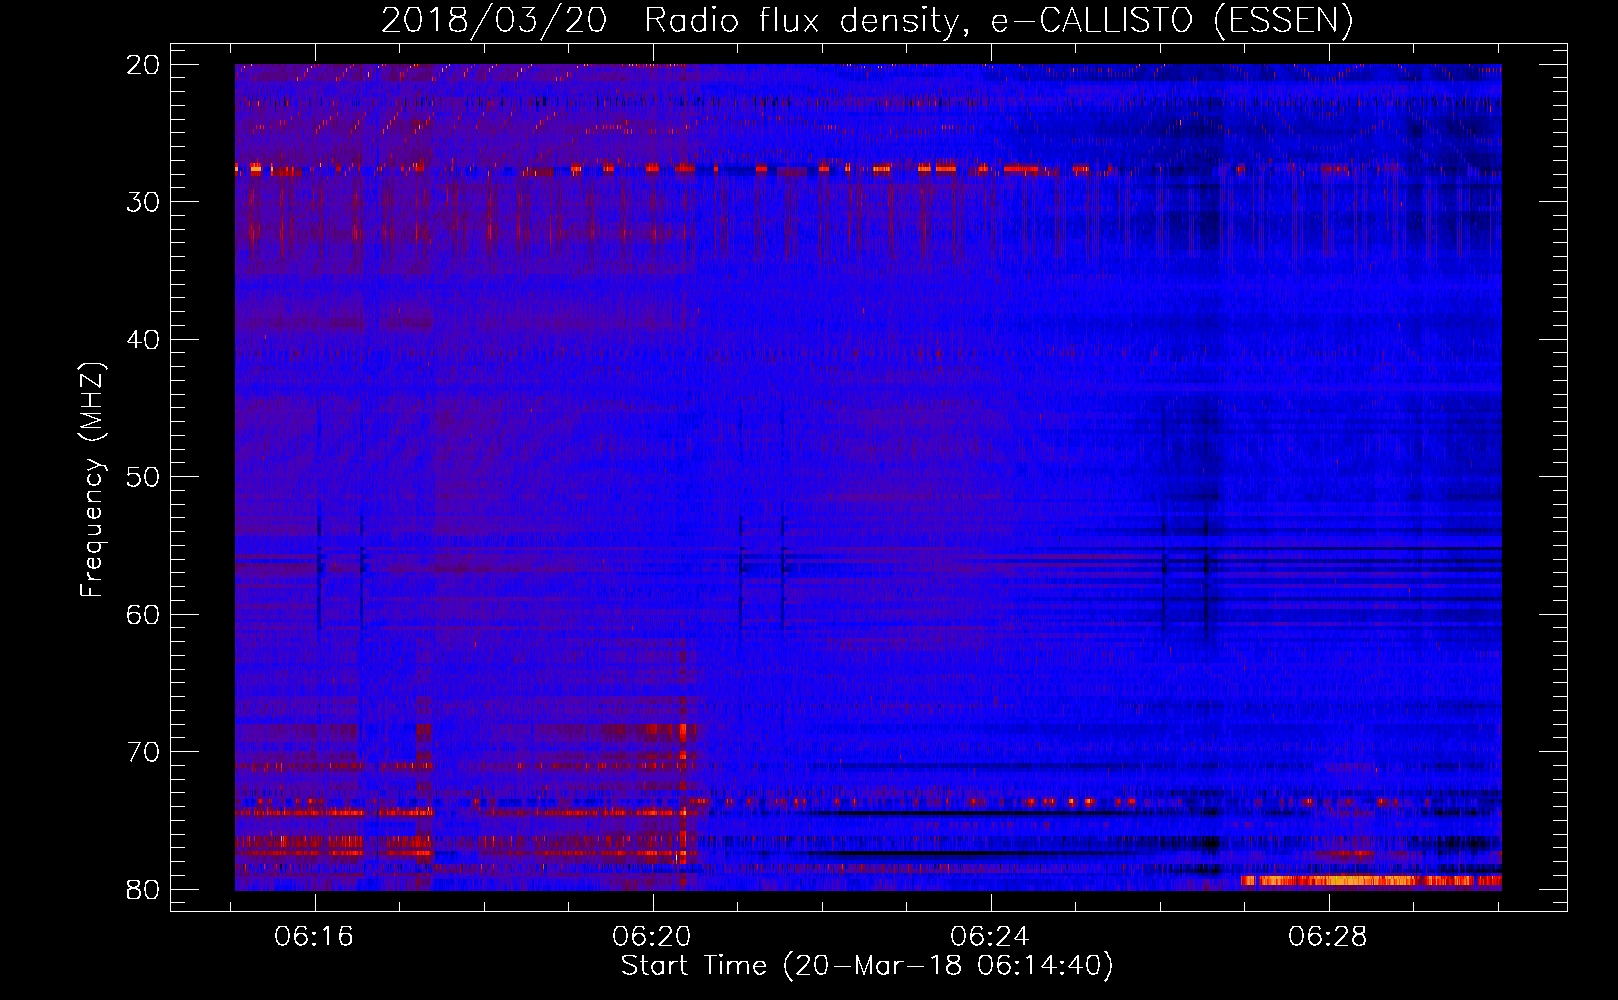Click the 06:16 time tick label
Viewport: 1618px width, 1000px height.
(x=314, y=937)
